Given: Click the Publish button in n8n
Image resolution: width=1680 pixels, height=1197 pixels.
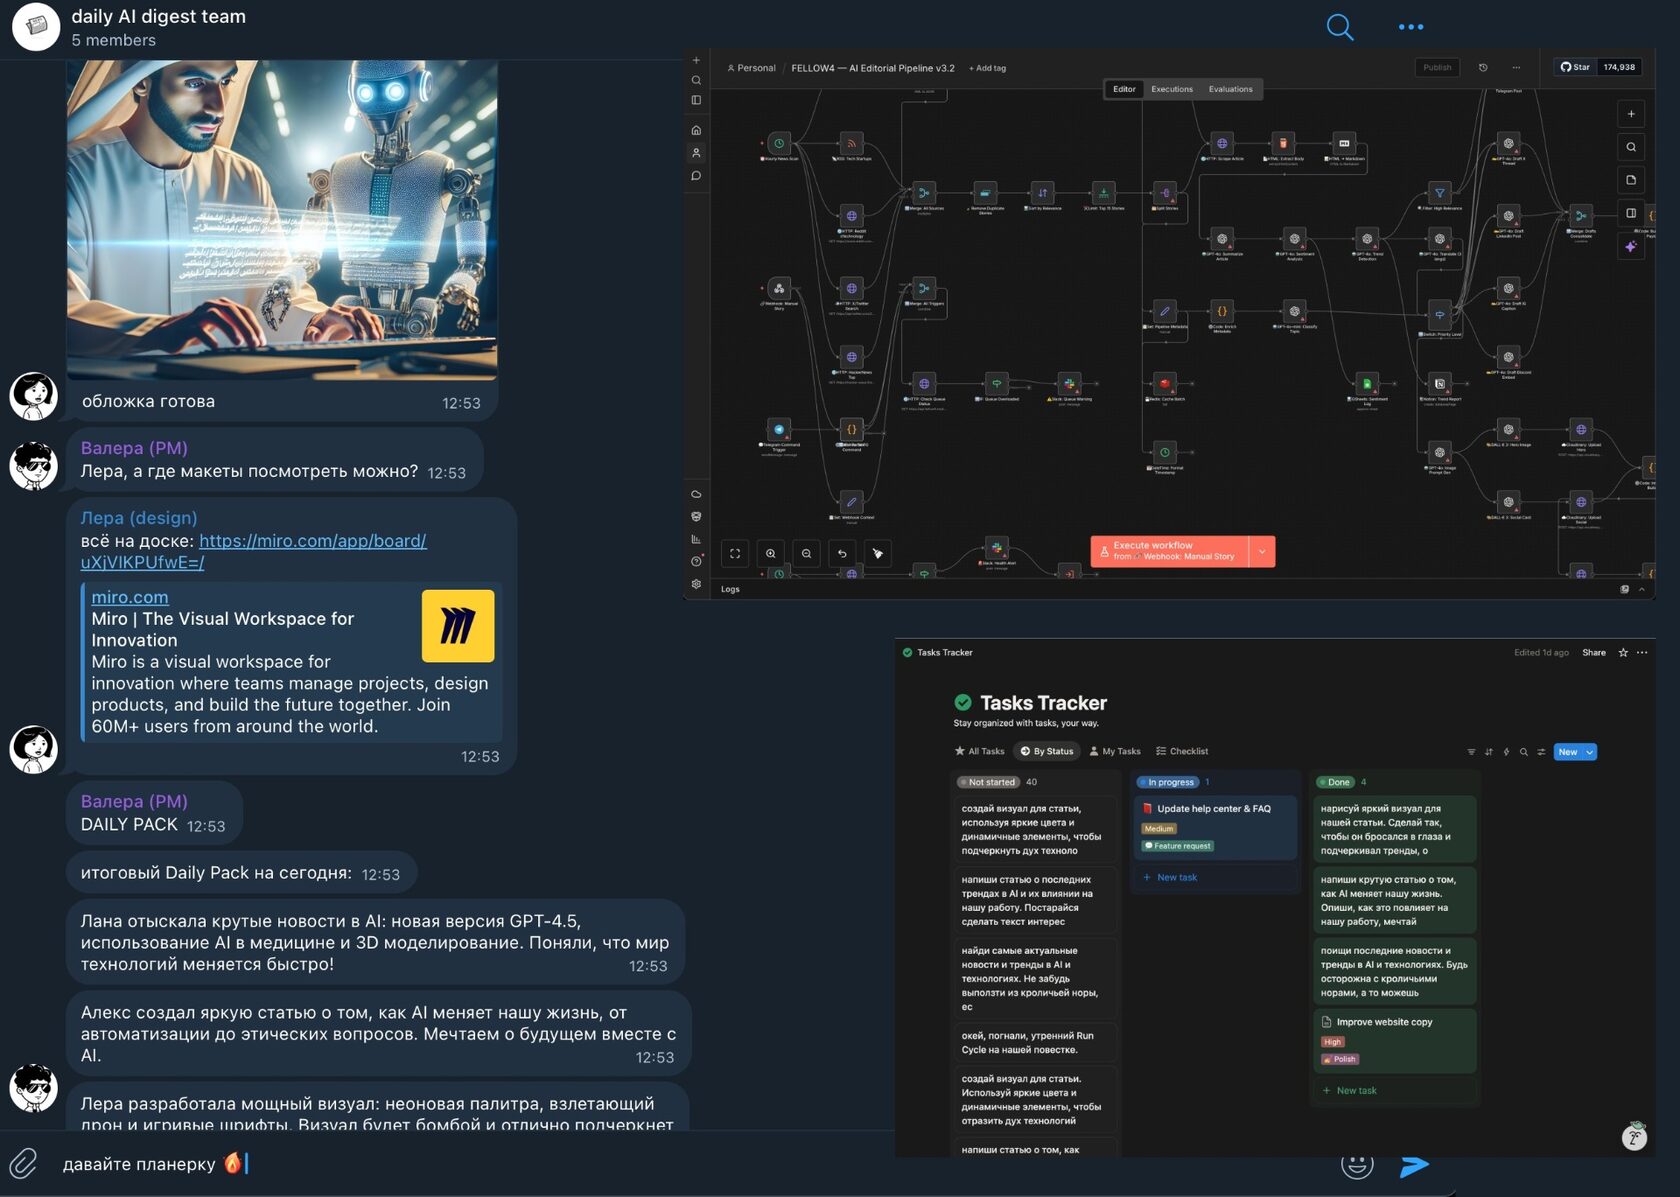Looking at the screenshot, I should (x=1437, y=68).
